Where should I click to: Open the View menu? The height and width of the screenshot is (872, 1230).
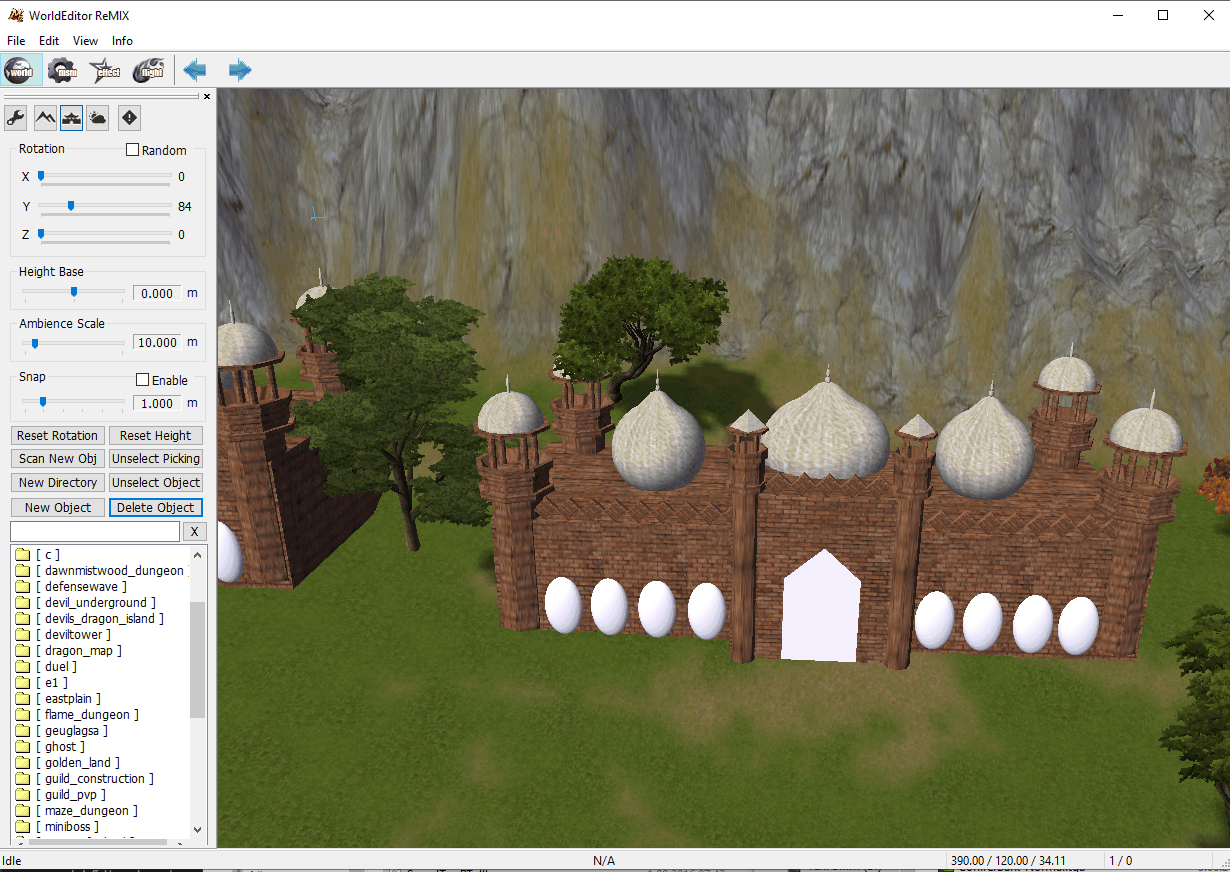point(85,41)
